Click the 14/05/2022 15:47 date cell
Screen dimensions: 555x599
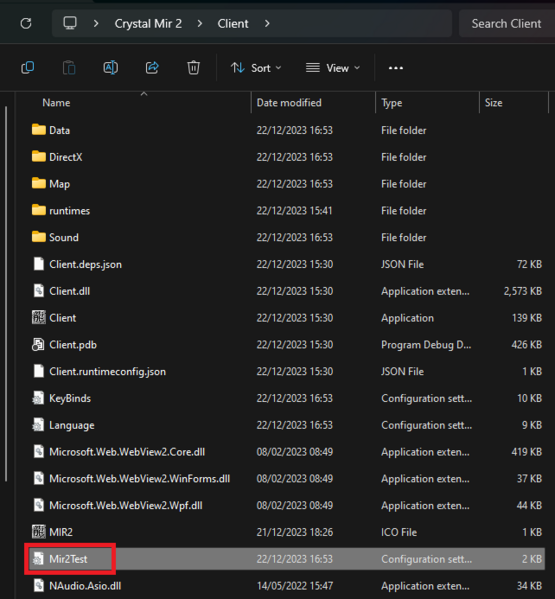click(x=294, y=586)
